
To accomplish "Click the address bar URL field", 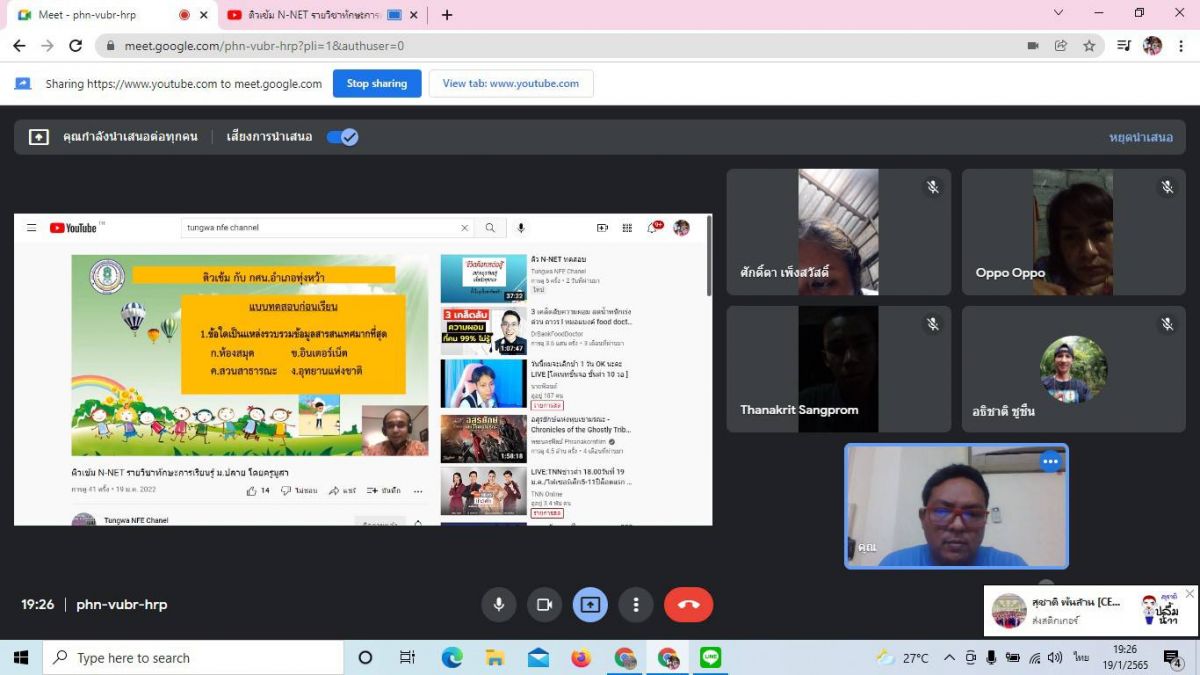I will tap(500, 46).
